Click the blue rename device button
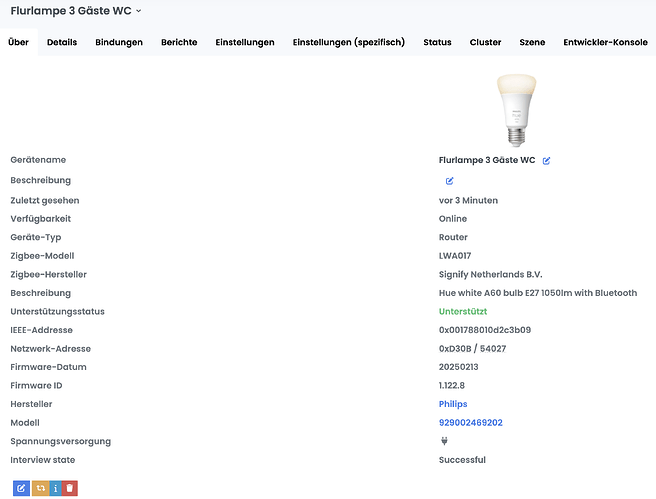The image size is (656, 499). tap(22, 488)
